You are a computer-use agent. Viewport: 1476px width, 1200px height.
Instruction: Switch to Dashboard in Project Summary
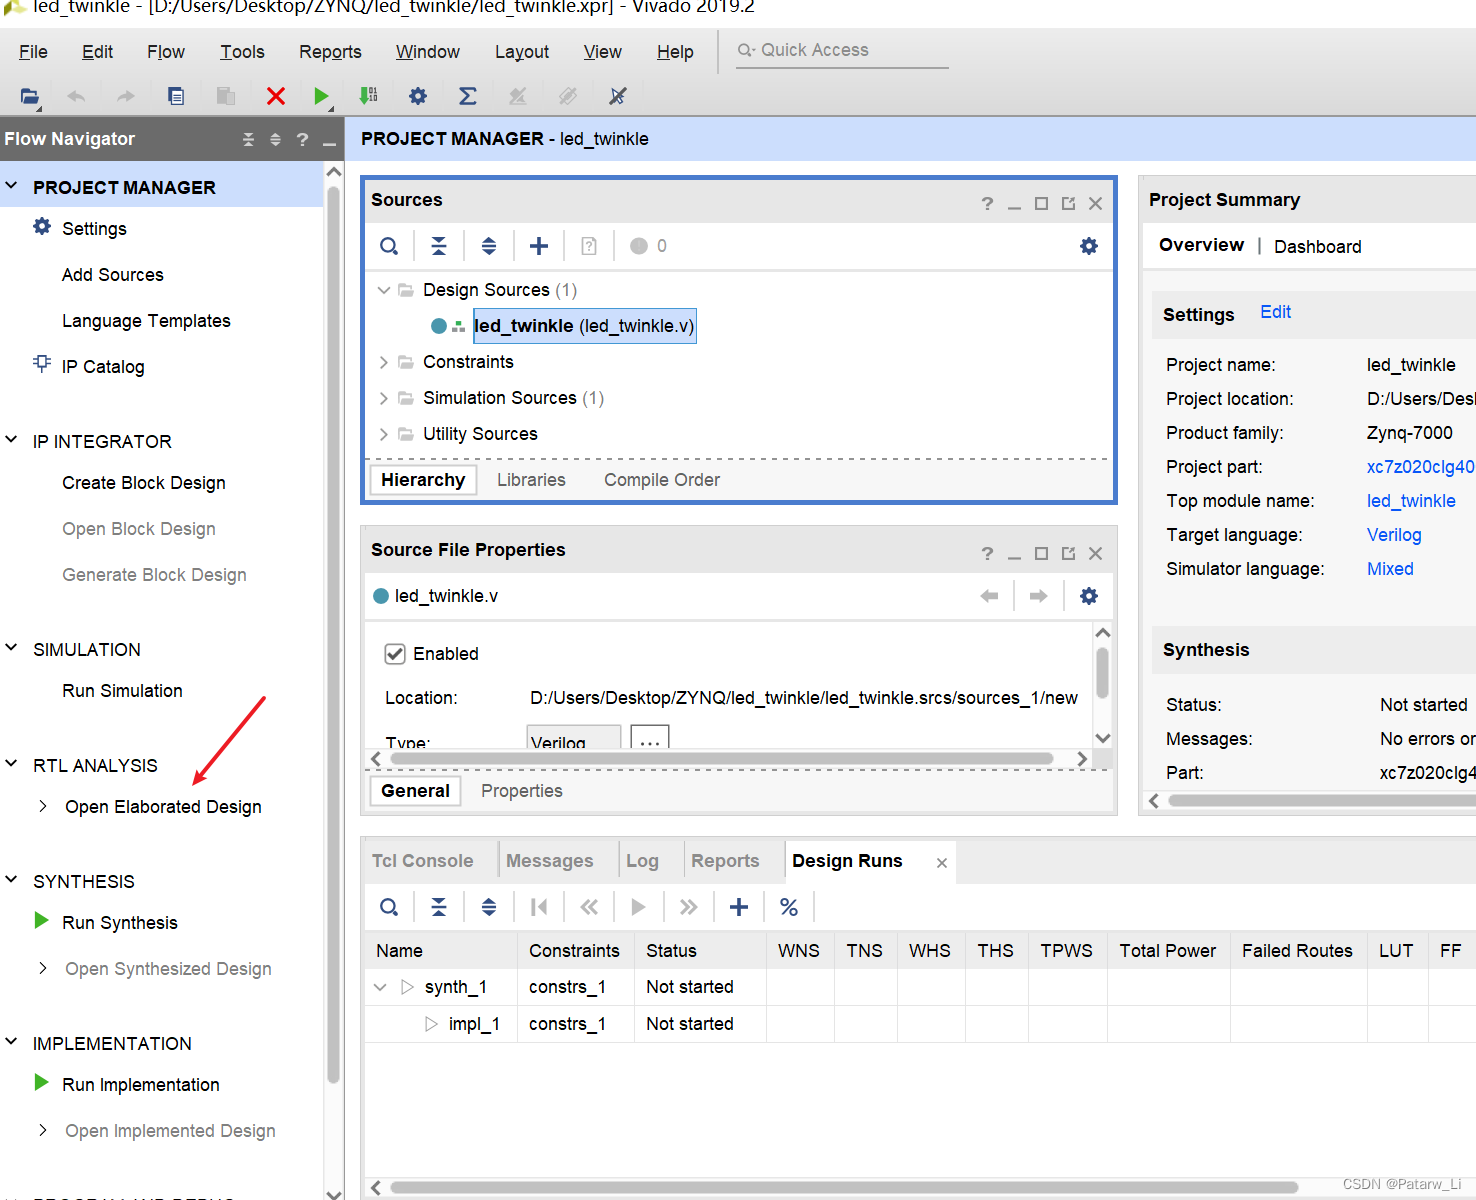pos(1317,247)
